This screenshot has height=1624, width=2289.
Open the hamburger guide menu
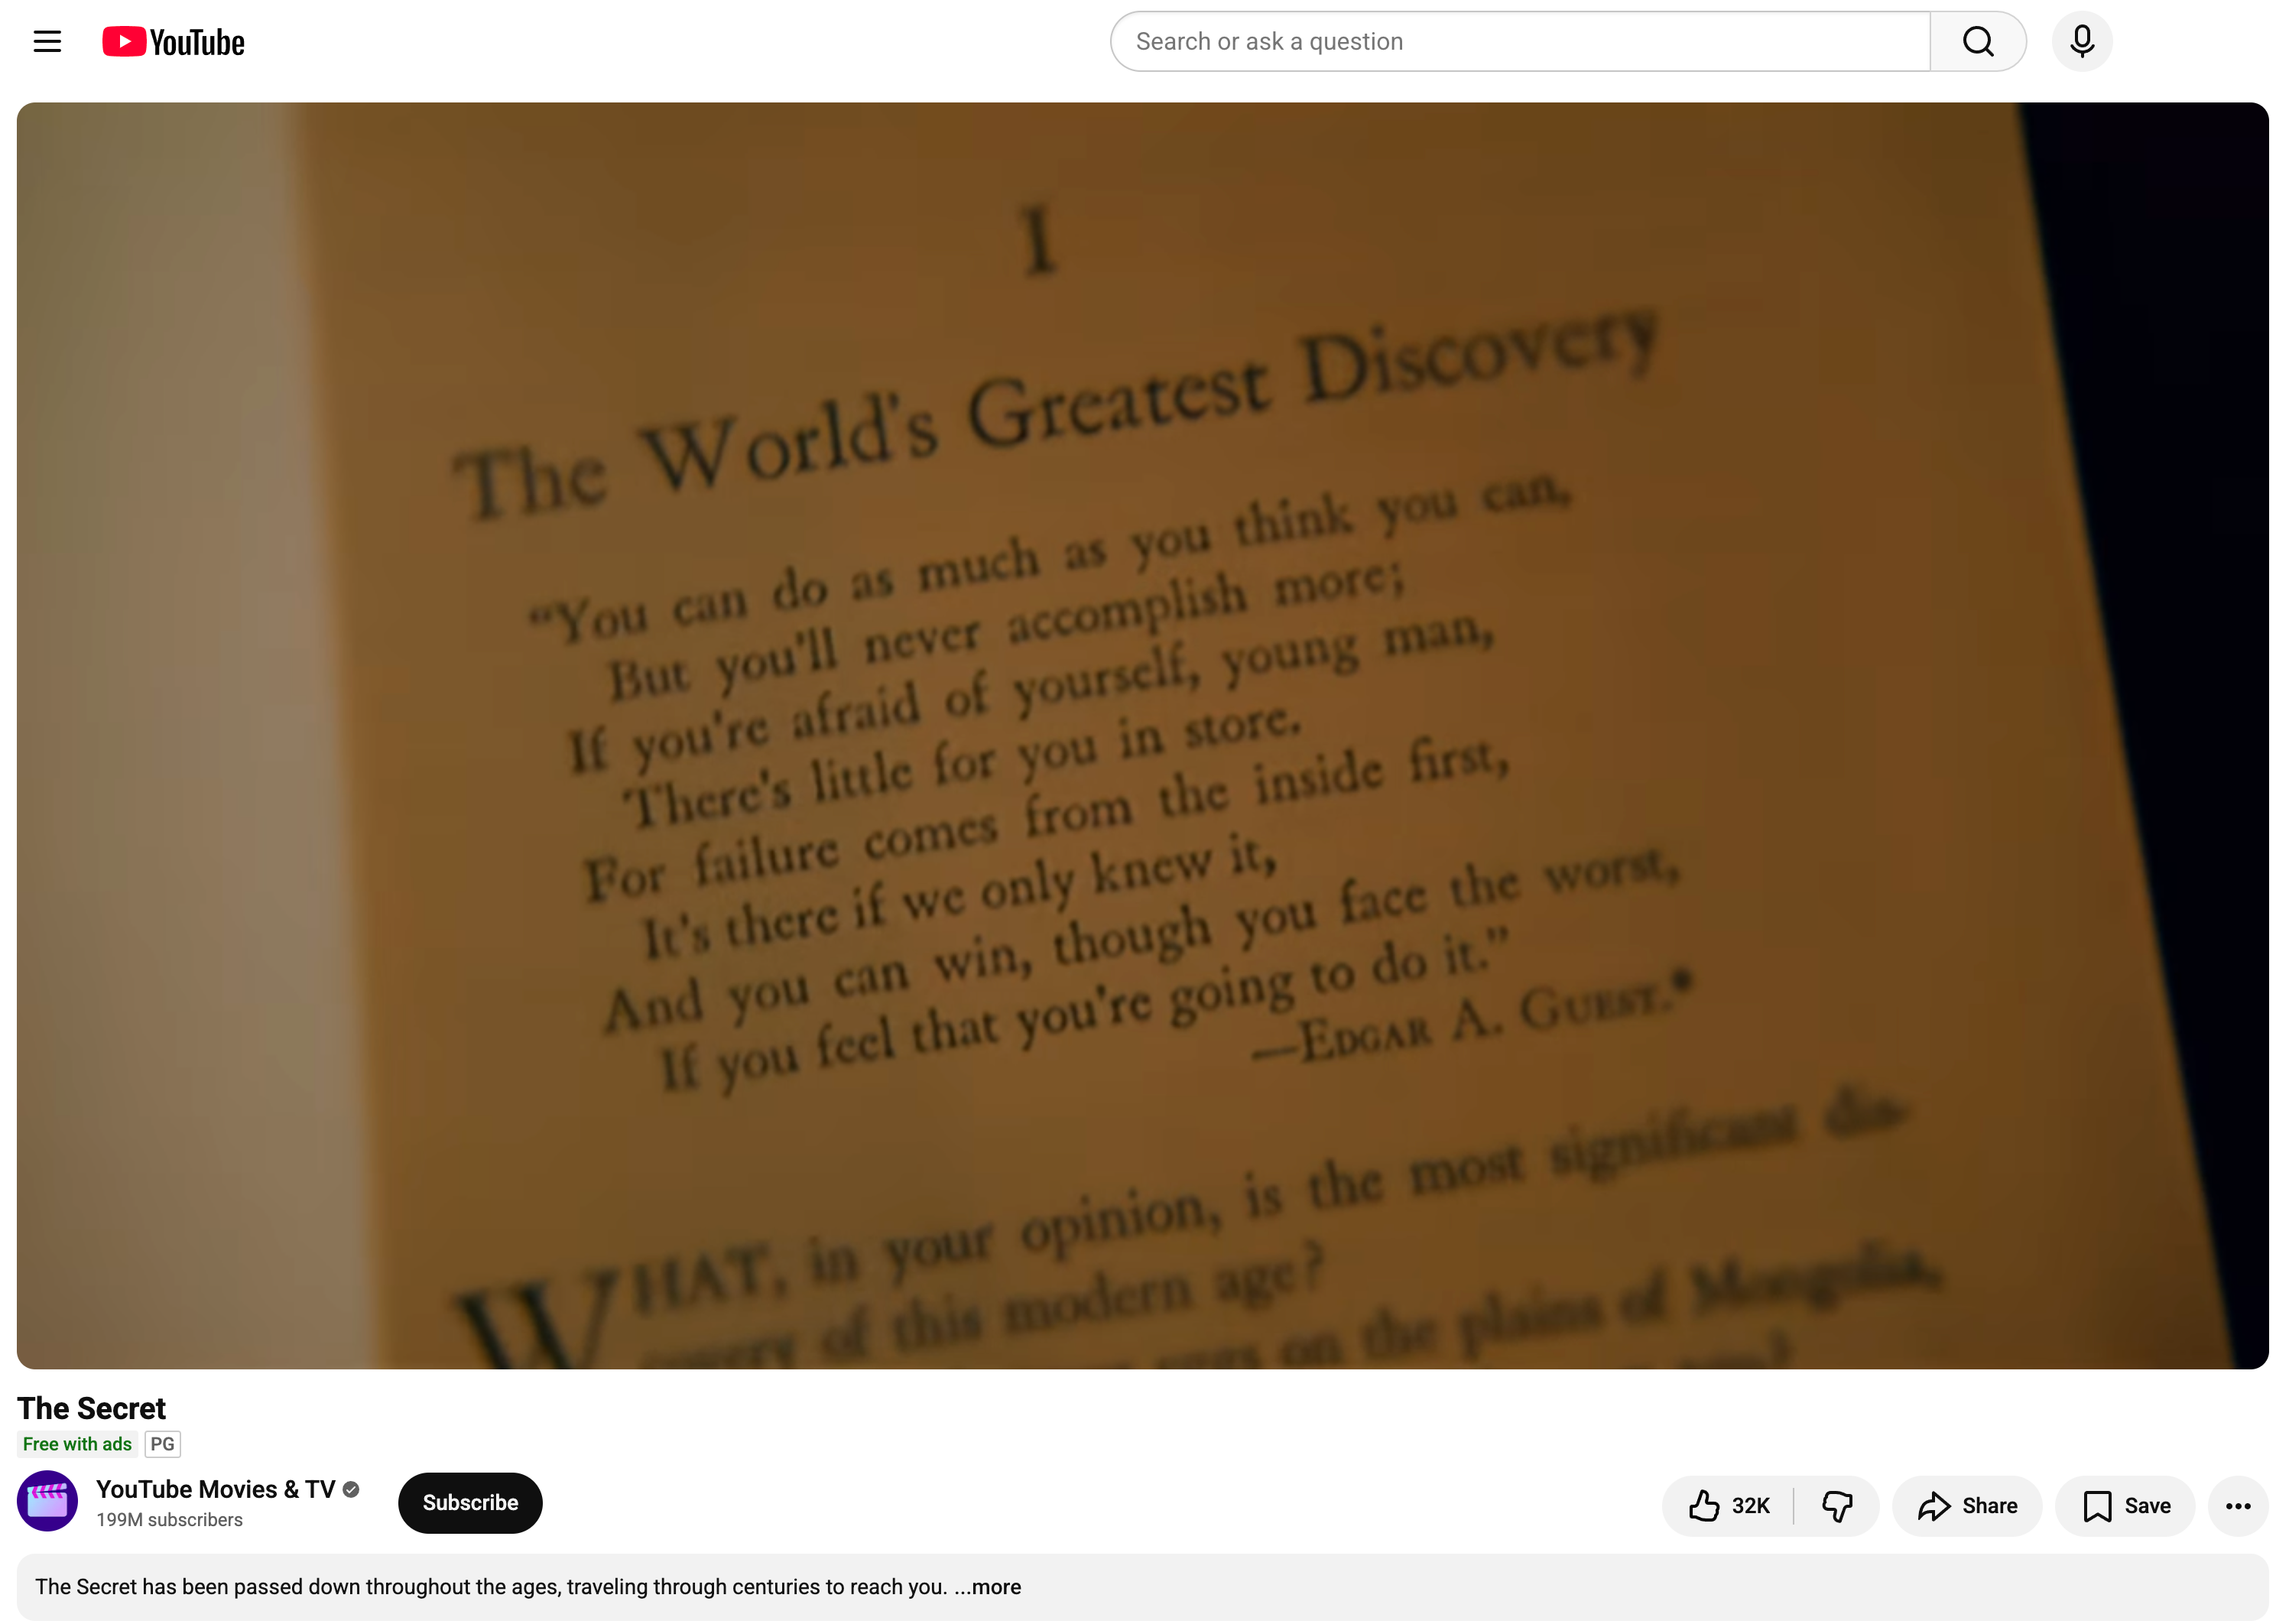pos(47,41)
